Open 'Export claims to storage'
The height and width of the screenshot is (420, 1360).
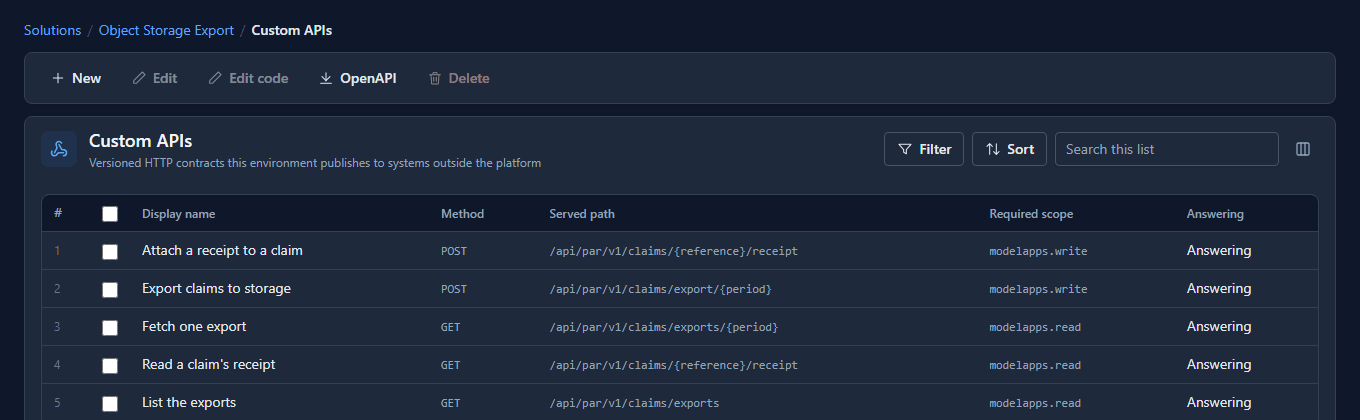pos(216,288)
